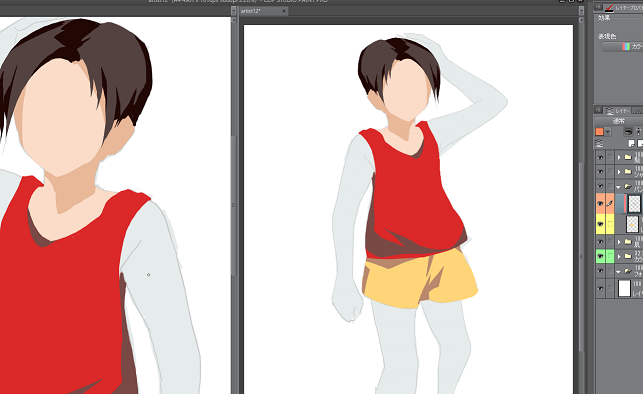
Task: Switch to the レイヤー panel tab
Action: click(x=618, y=111)
